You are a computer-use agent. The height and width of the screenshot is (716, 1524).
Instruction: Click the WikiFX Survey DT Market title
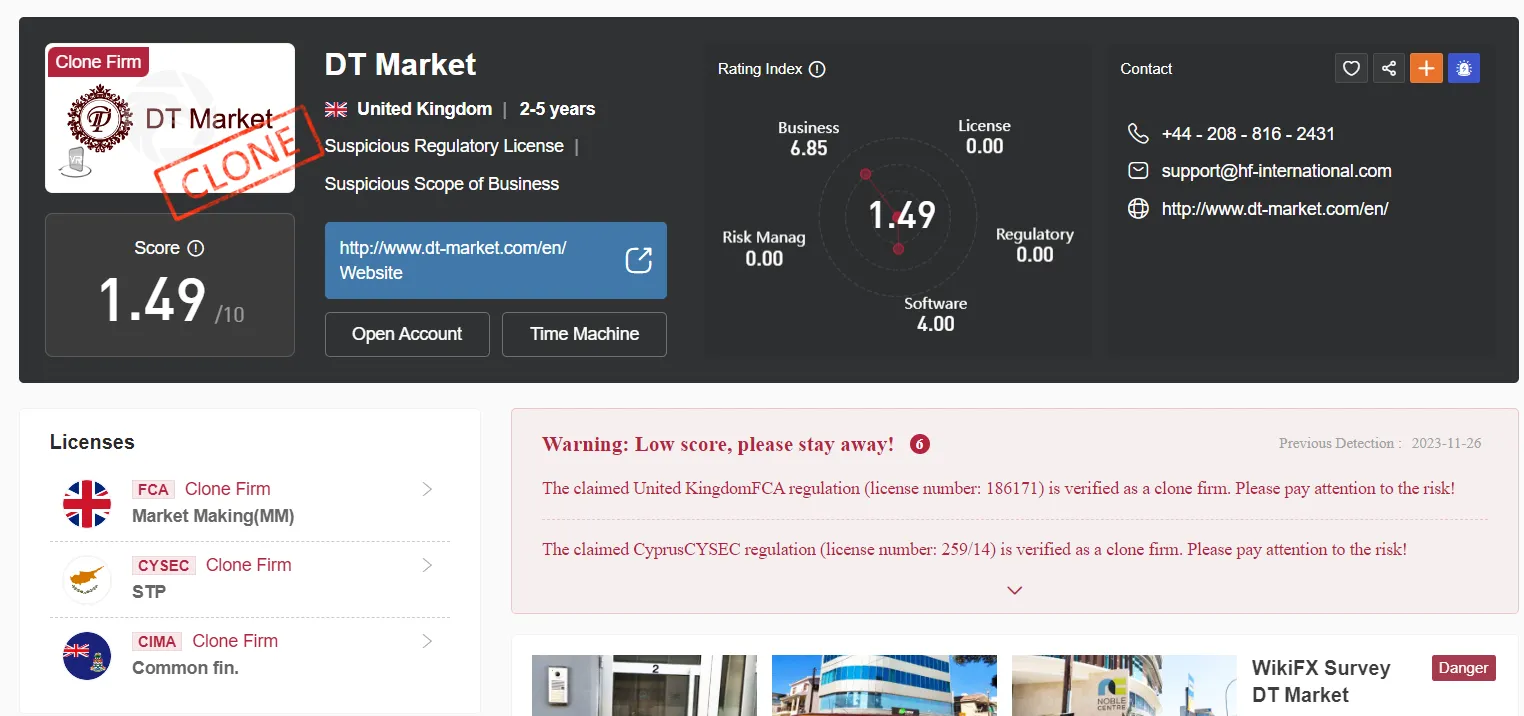point(1321,681)
